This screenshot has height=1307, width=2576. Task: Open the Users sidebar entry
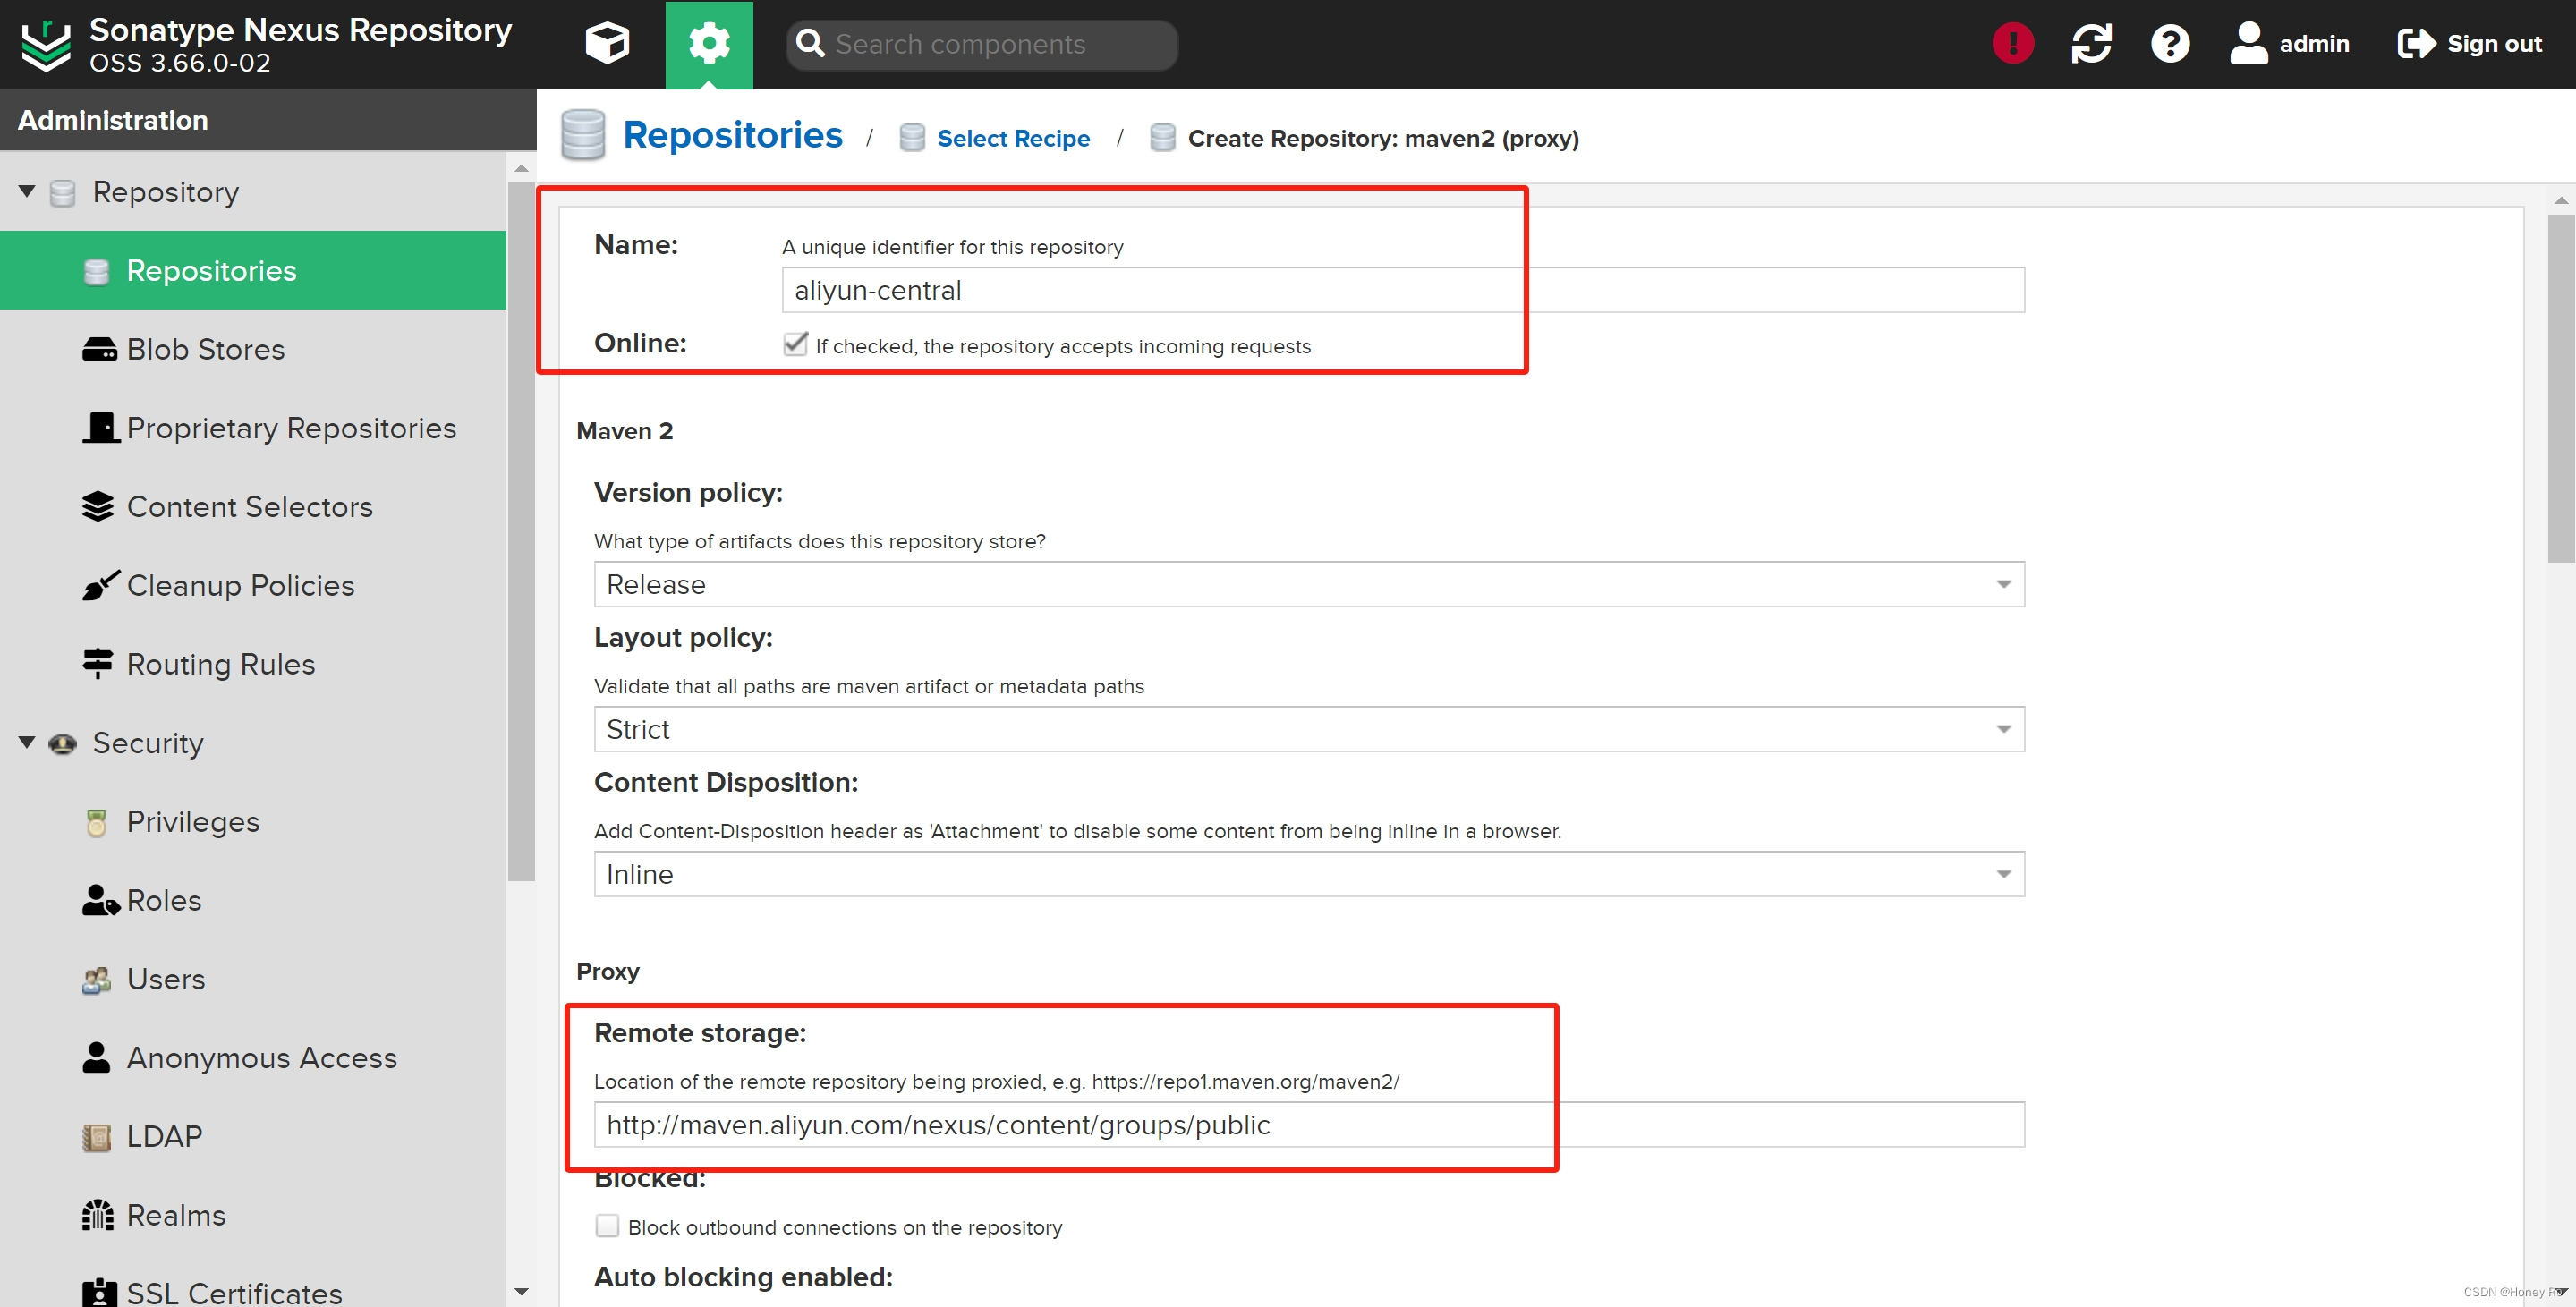point(253,979)
